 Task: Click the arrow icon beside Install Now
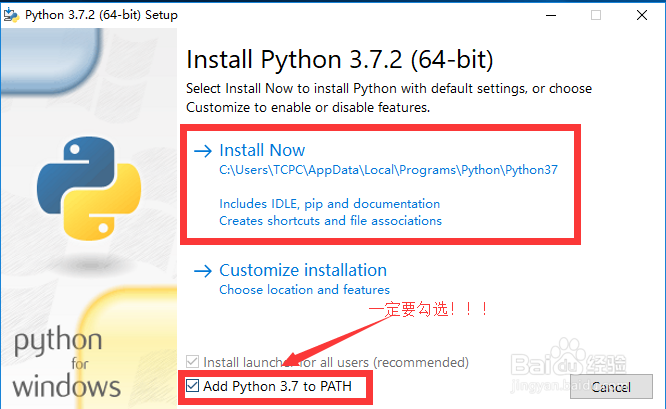203,151
